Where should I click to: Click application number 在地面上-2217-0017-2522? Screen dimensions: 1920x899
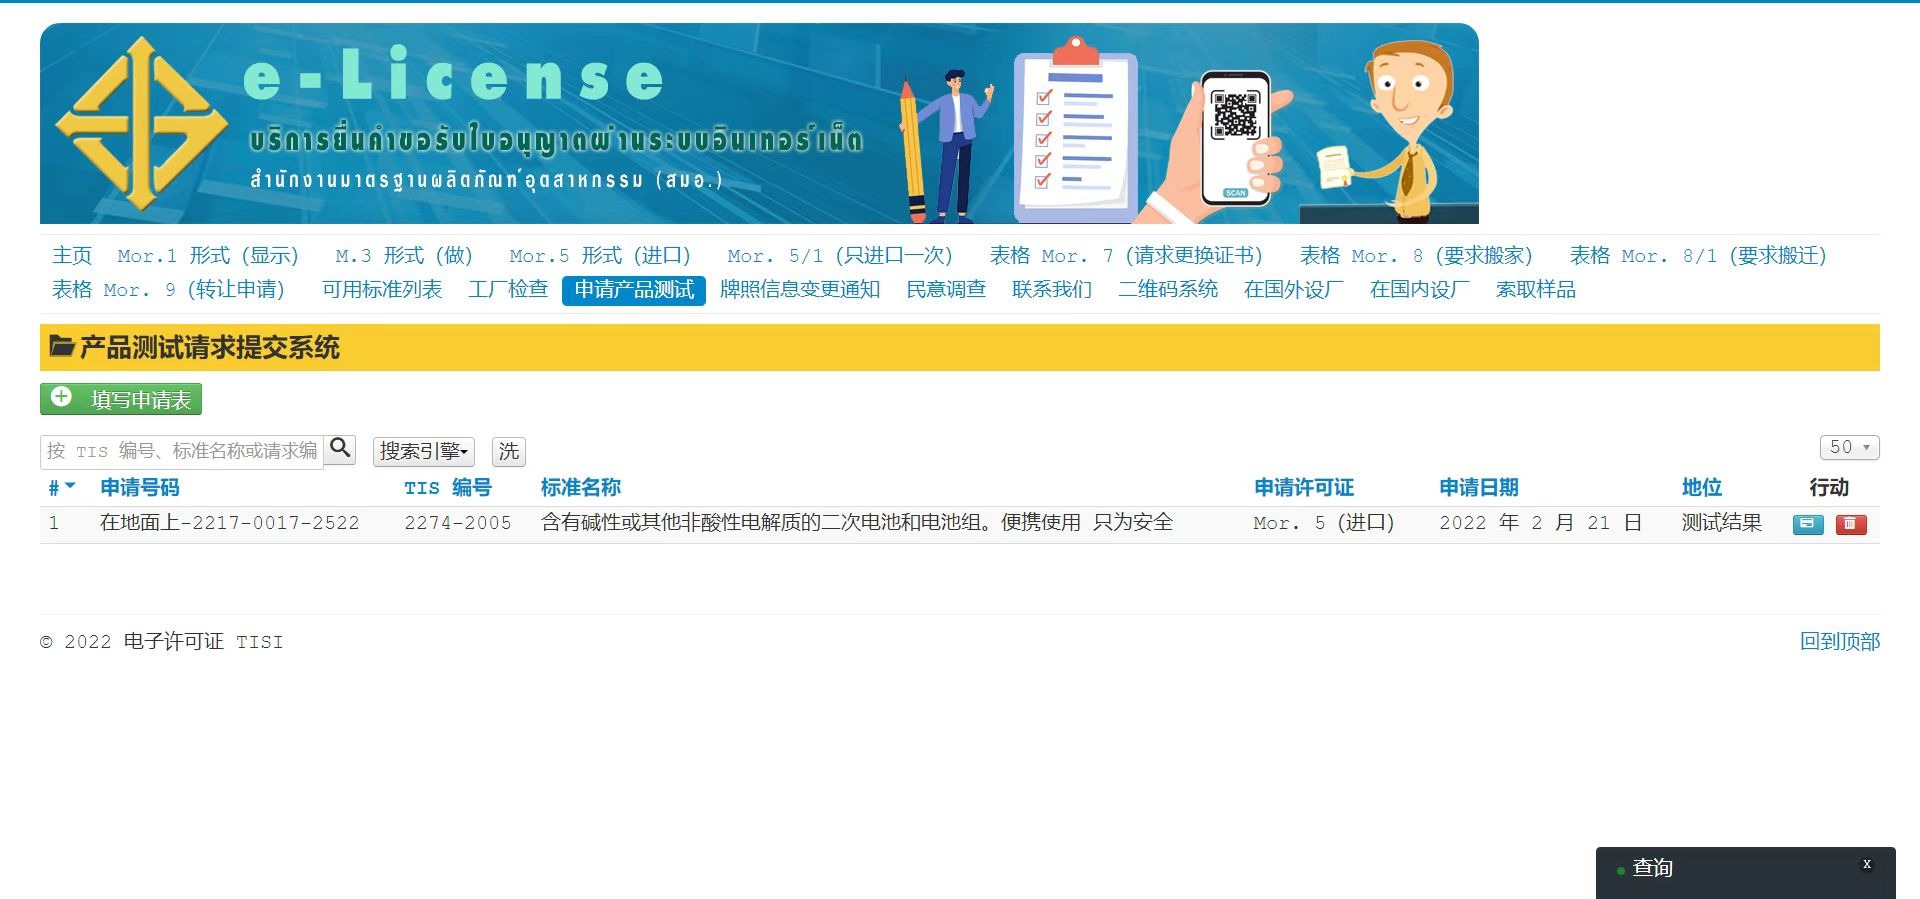(230, 523)
